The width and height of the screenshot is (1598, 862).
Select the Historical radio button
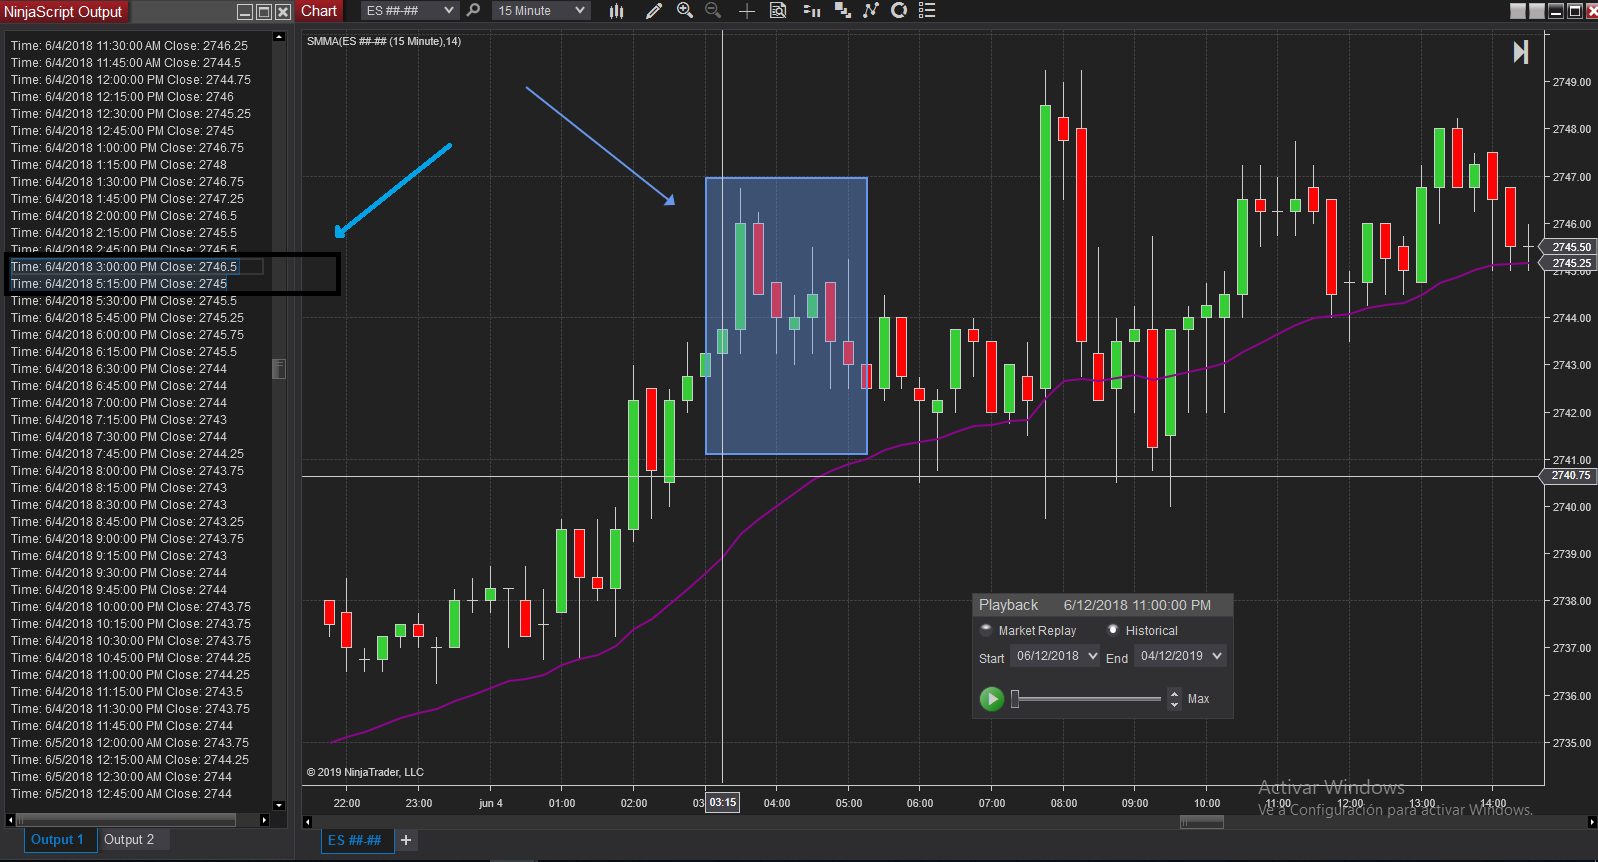[1113, 630]
